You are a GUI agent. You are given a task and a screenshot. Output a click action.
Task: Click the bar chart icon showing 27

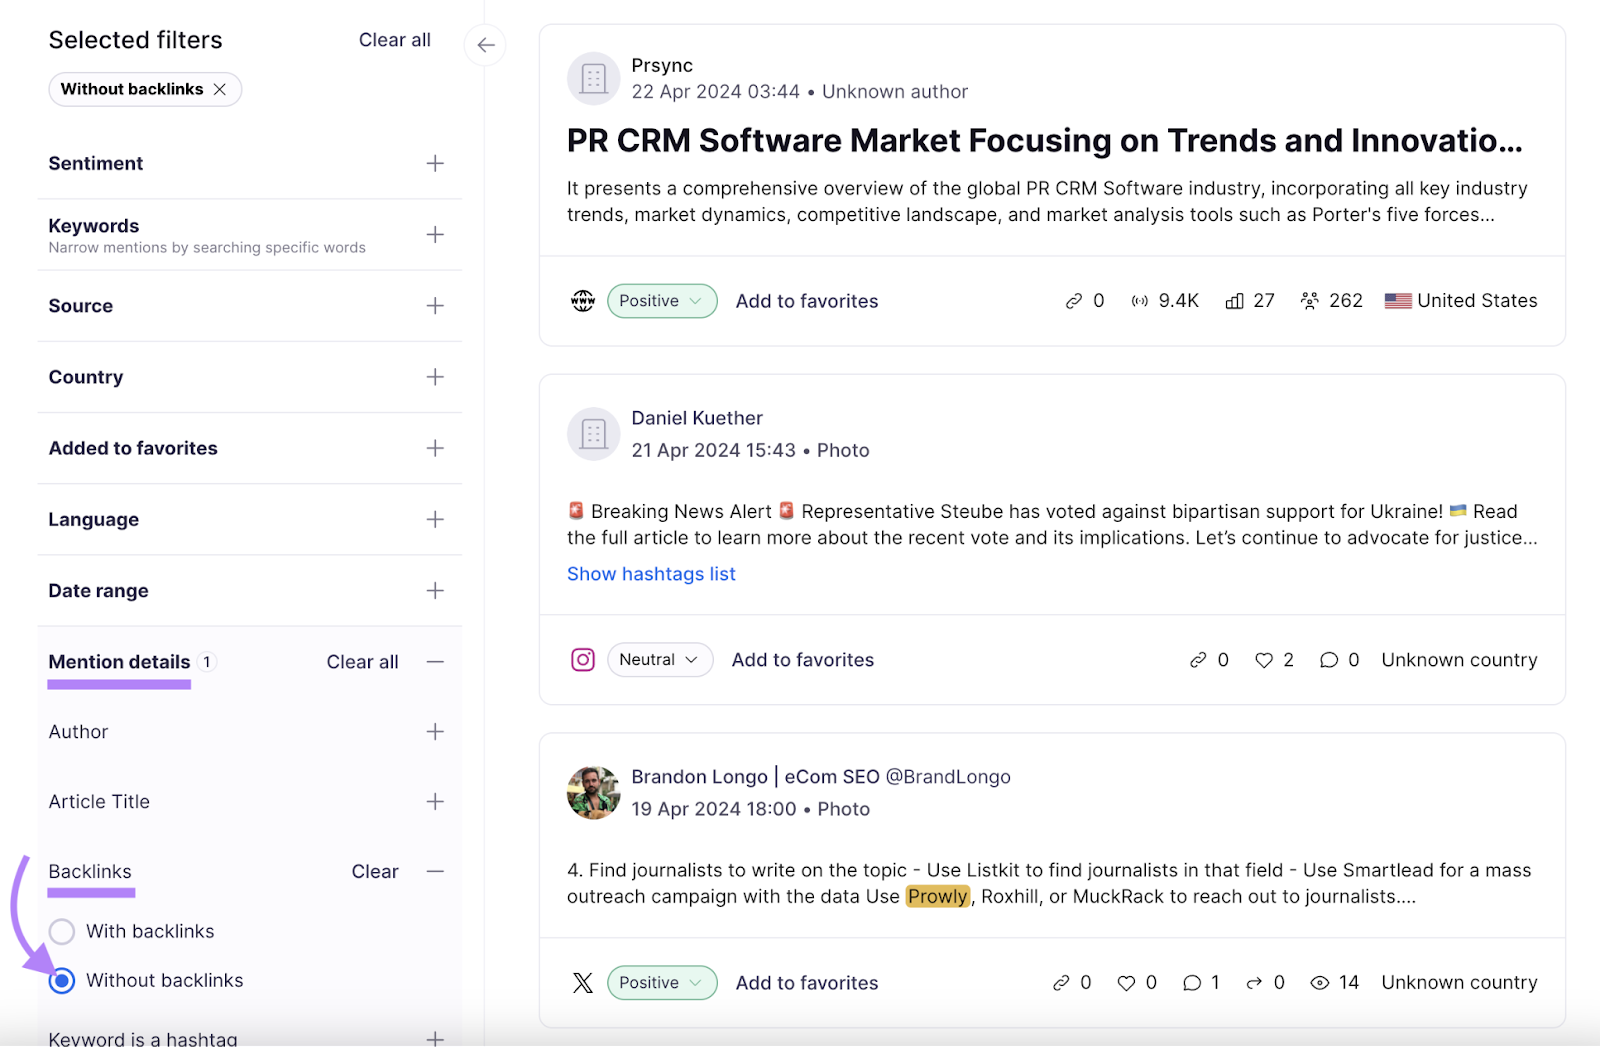[1233, 300]
